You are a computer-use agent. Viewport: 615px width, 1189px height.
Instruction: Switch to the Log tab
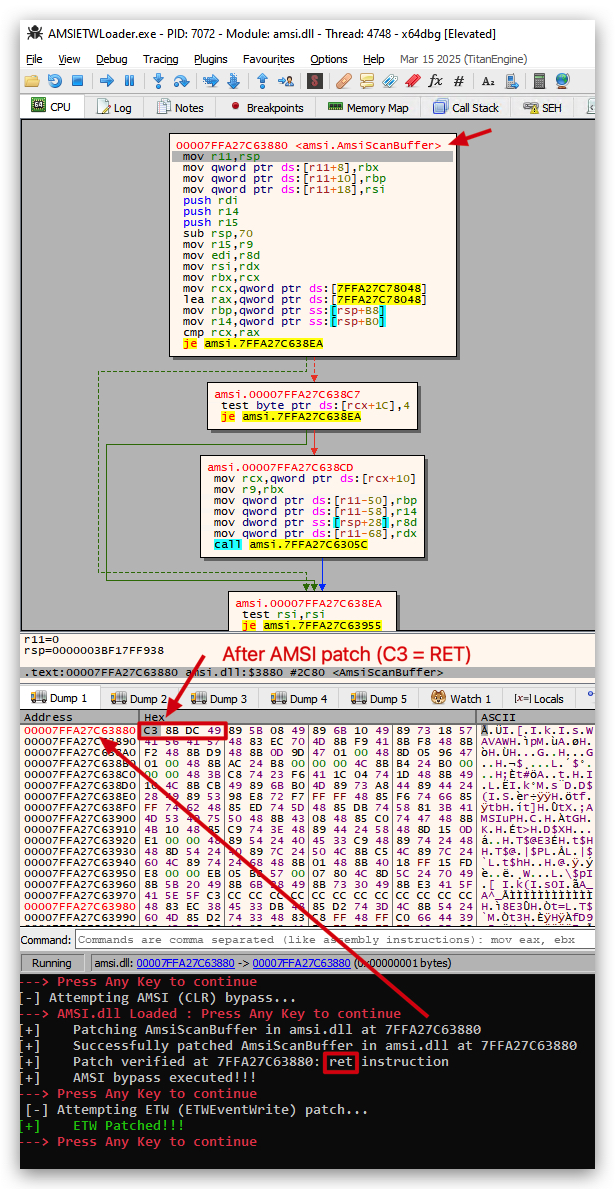113,108
